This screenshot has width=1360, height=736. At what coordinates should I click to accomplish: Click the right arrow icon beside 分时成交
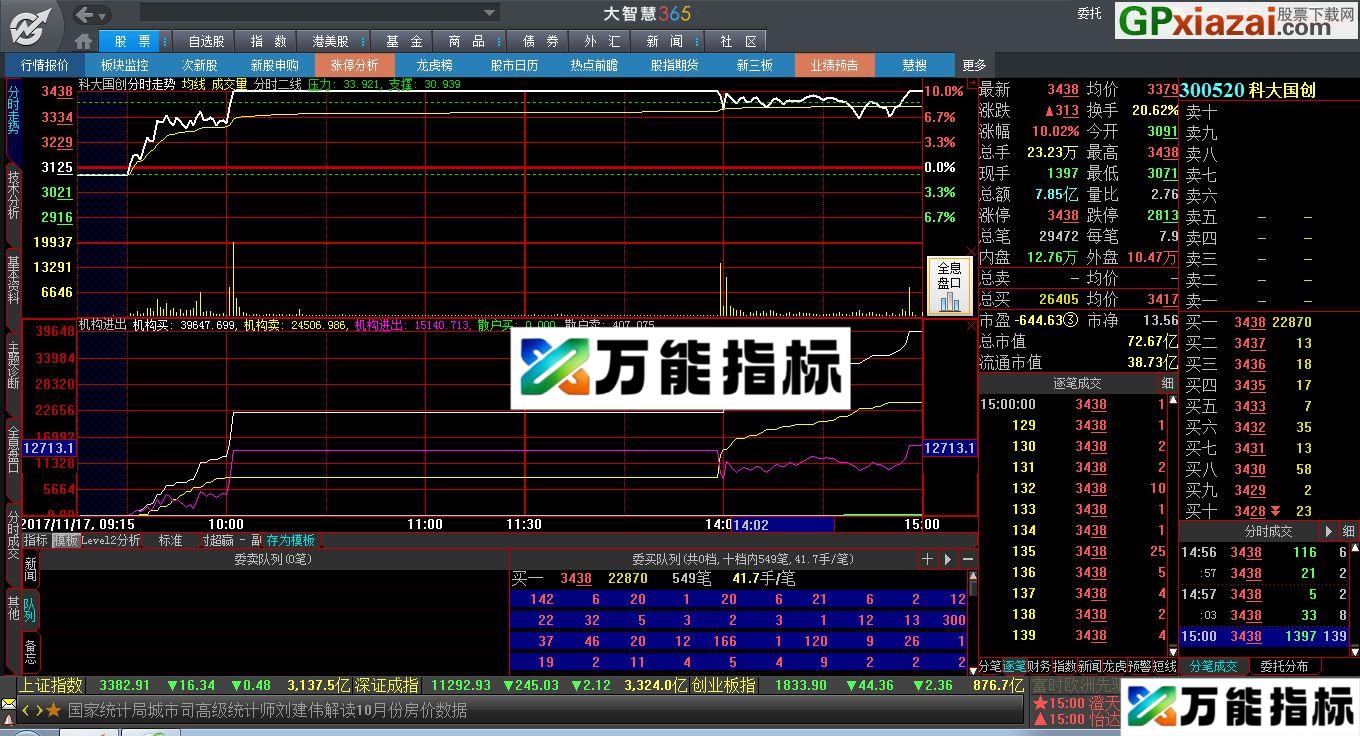[1327, 531]
